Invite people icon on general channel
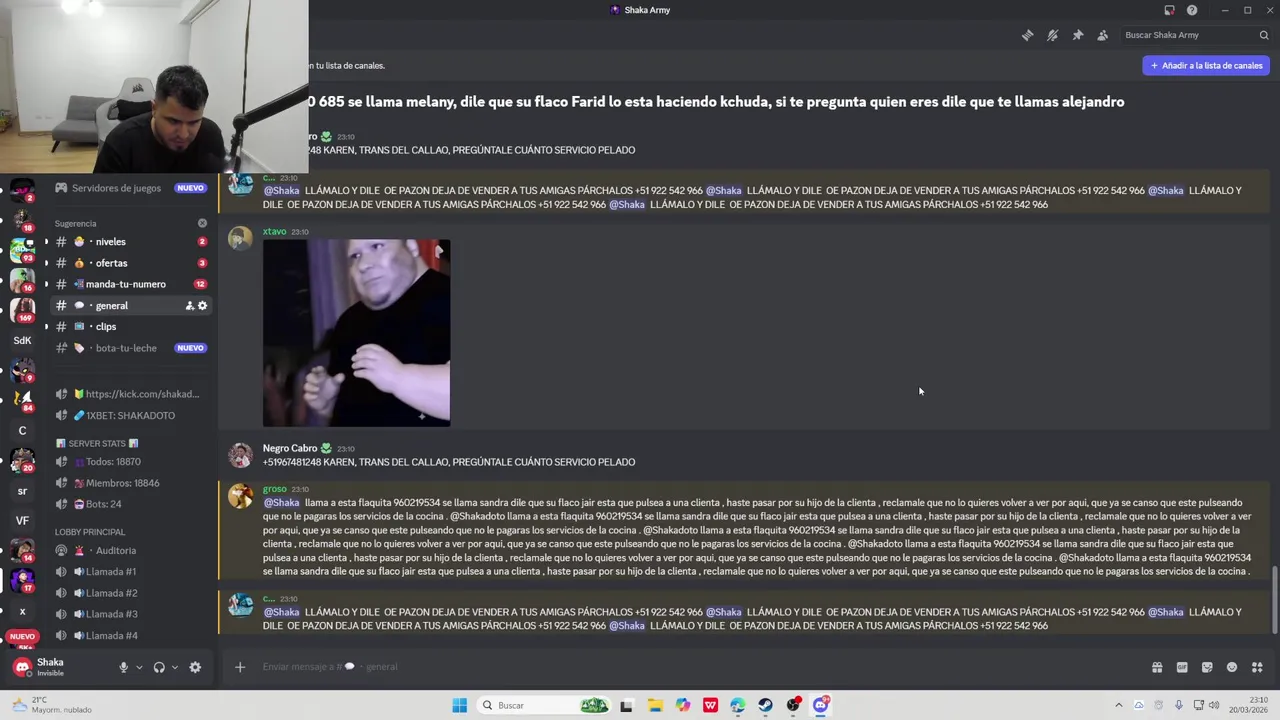This screenshot has height=720, width=1280. click(x=189, y=305)
